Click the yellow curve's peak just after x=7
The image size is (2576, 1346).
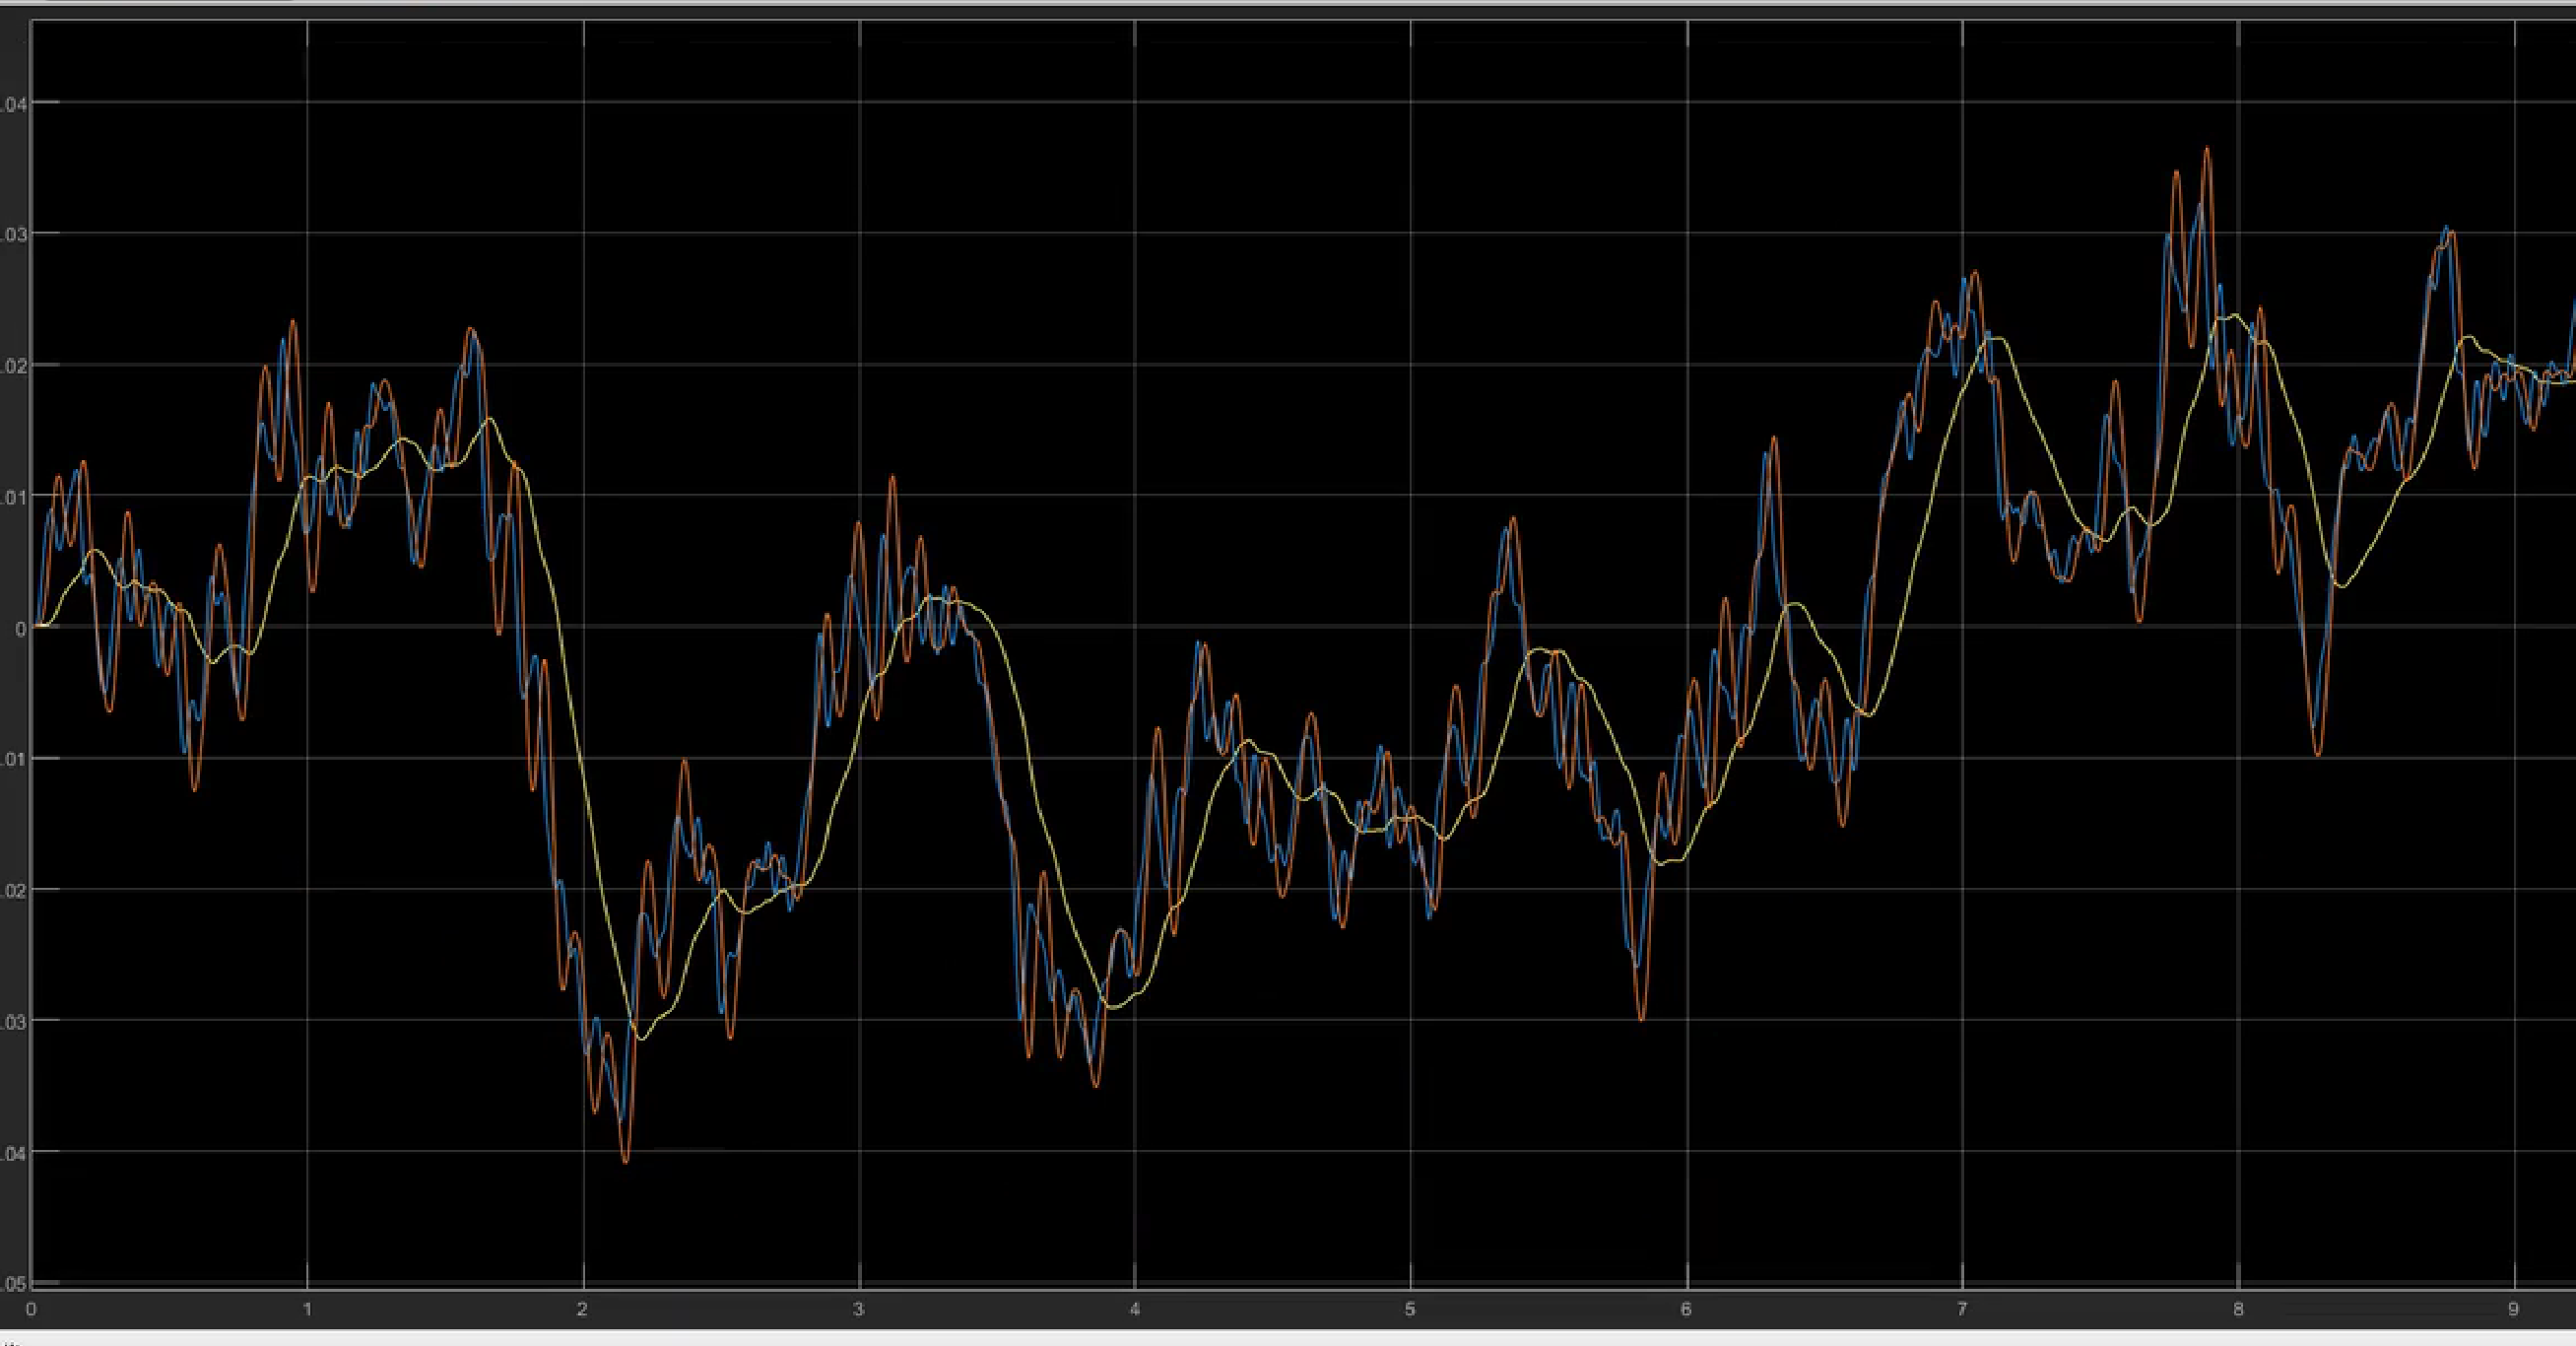pyautogui.click(x=1995, y=338)
